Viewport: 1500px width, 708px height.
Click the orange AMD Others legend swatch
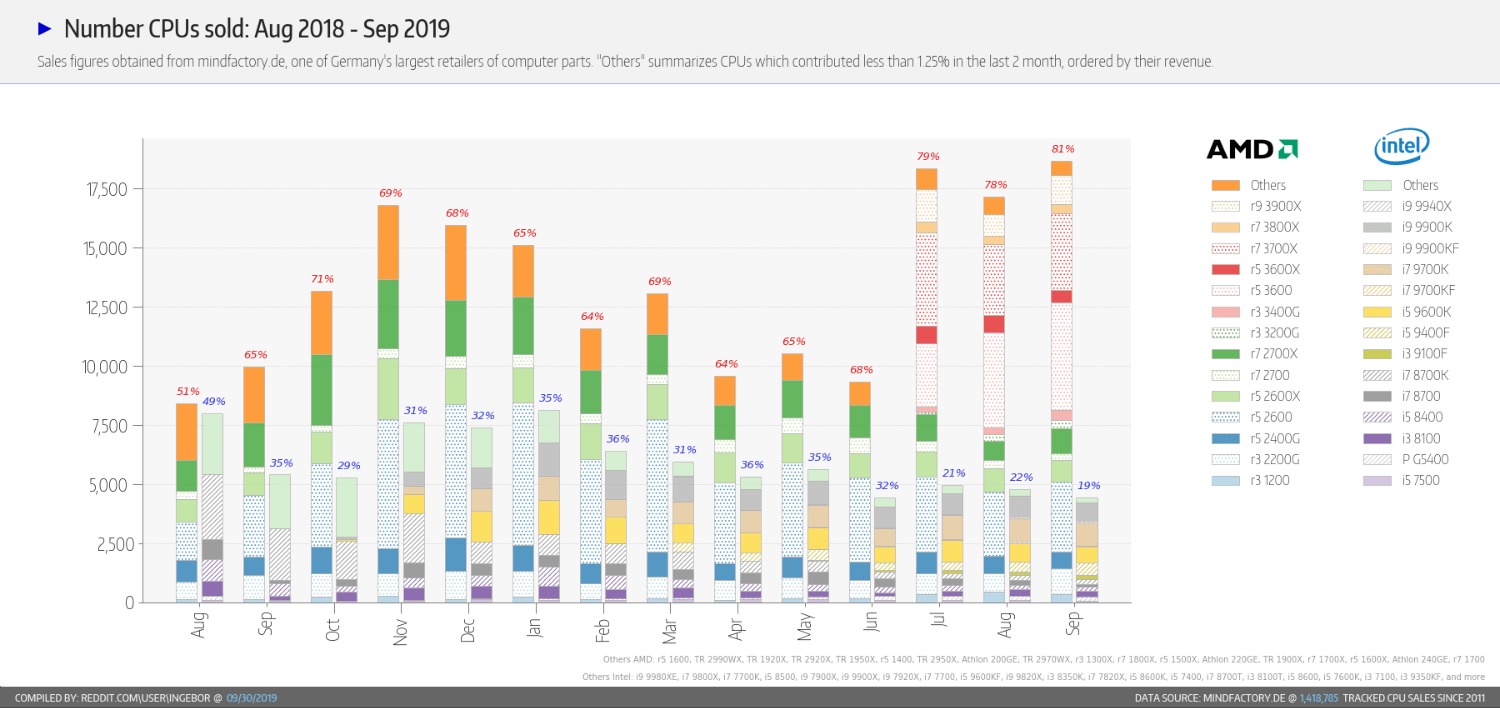[1225, 185]
